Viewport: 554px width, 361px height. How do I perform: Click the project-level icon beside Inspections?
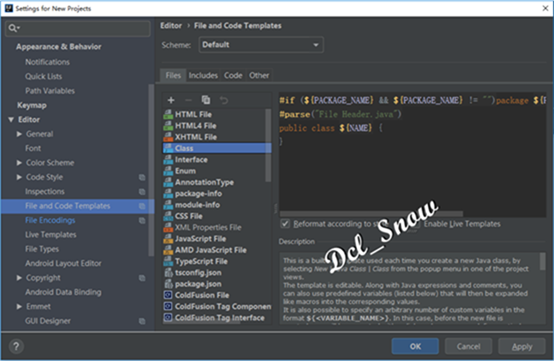142,192
